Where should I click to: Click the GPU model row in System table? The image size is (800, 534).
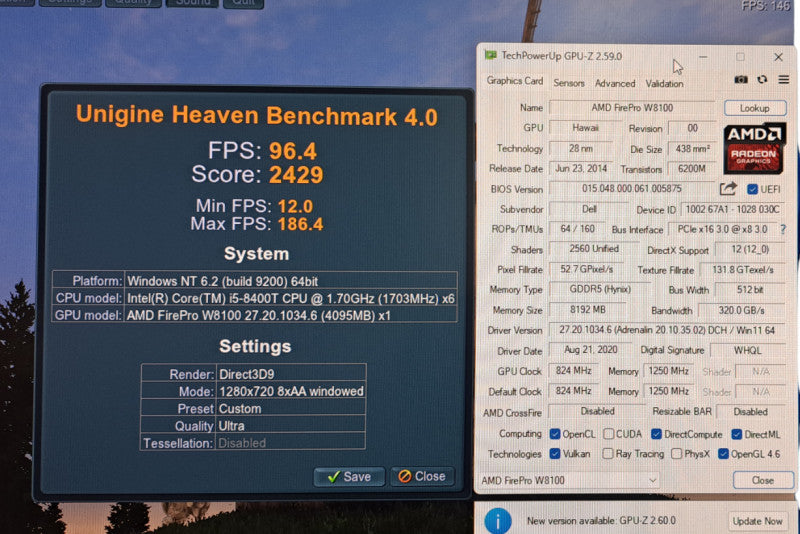pos(255,315)
